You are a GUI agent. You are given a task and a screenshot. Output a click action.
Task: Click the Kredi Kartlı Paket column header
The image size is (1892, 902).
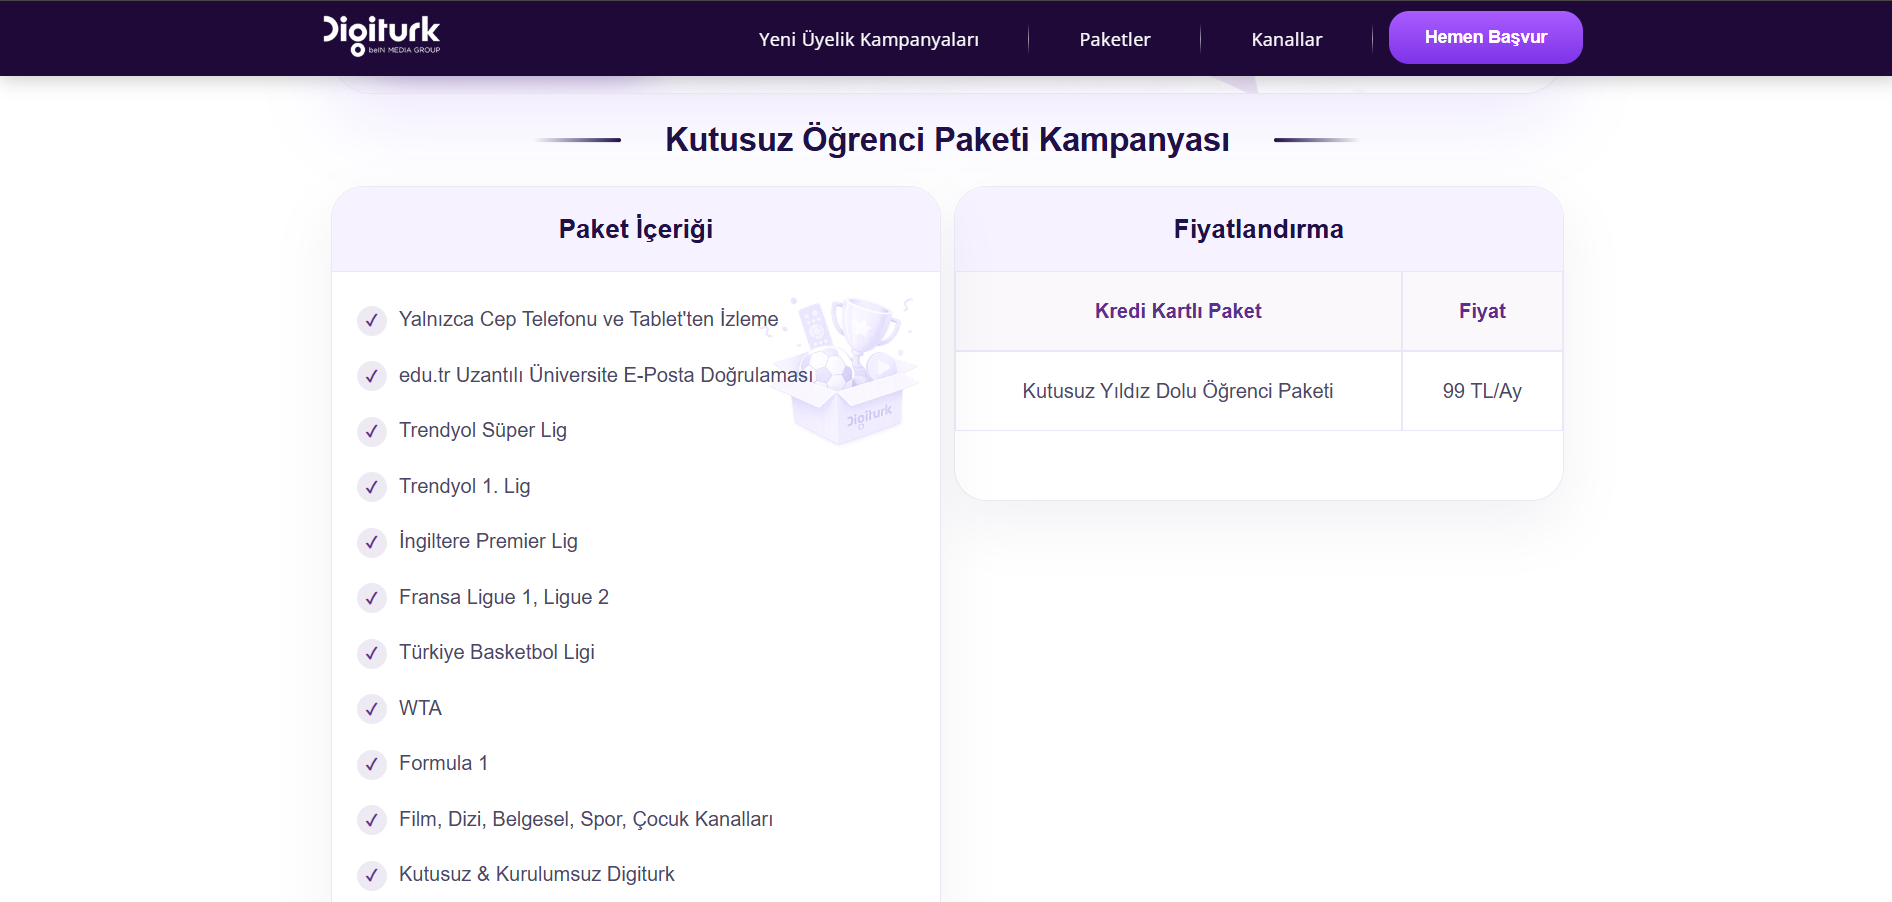pyautogui.click(x=1178, y=311)
